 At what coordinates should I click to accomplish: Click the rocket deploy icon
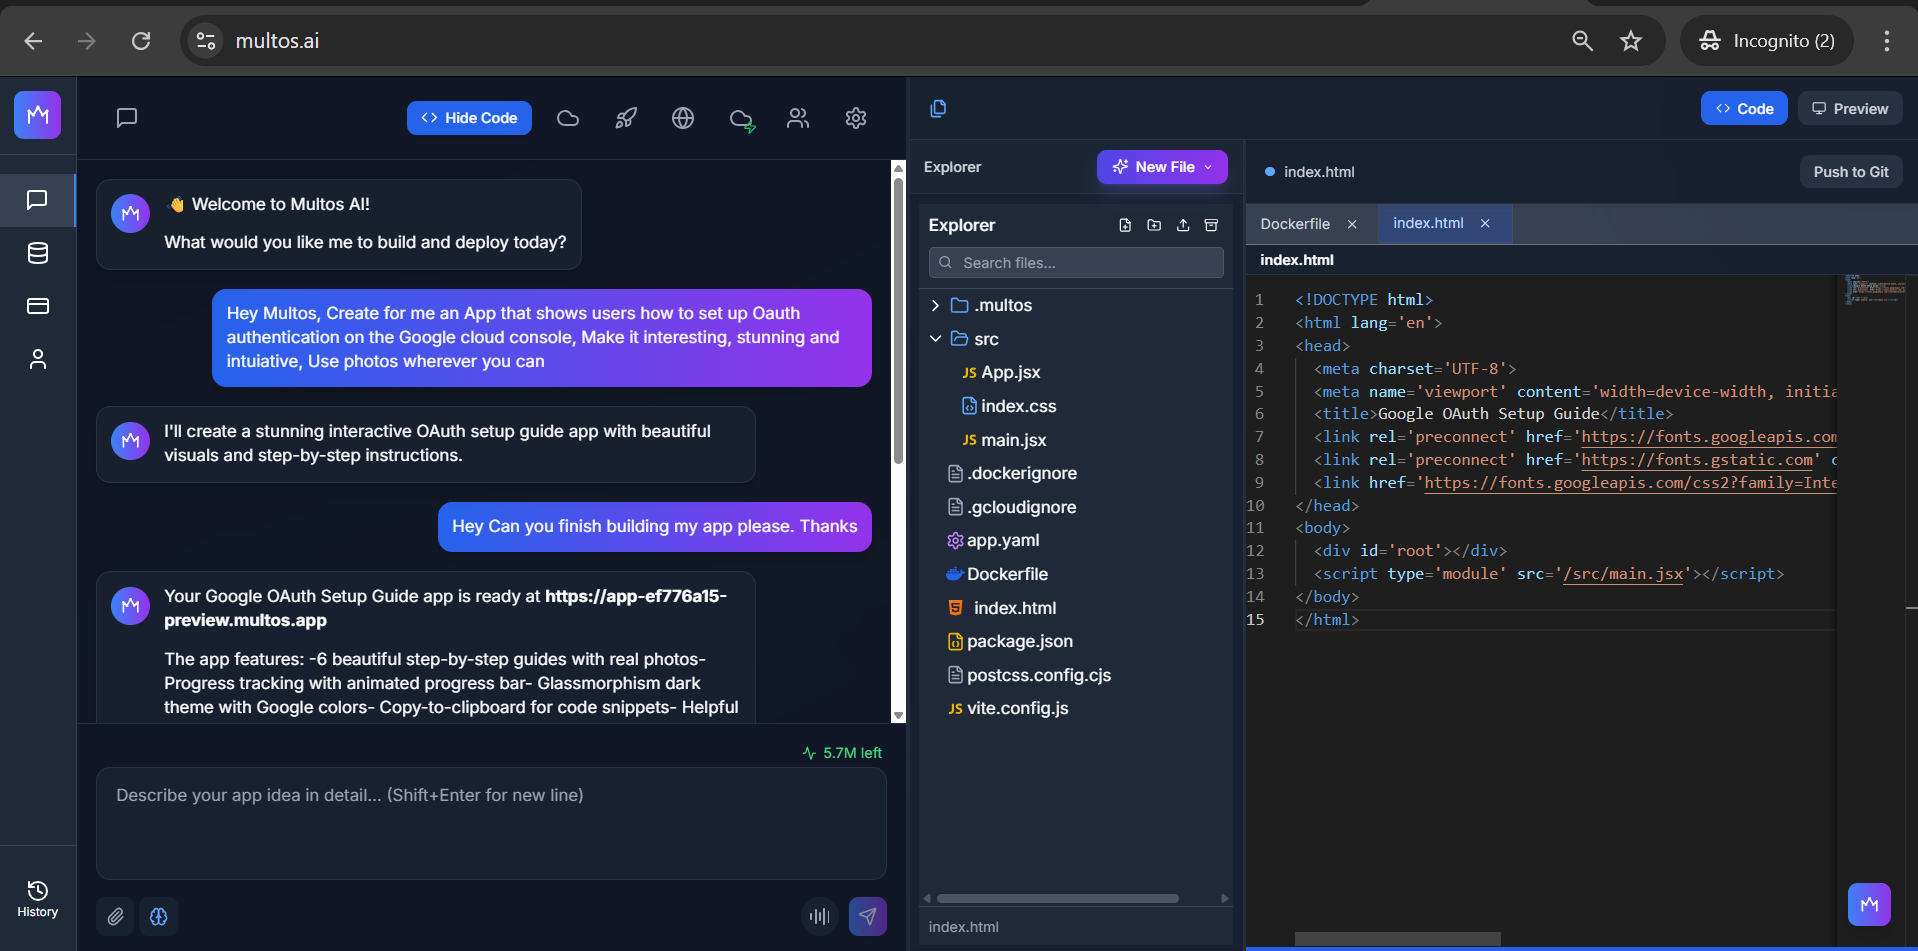tap(626, 118)
